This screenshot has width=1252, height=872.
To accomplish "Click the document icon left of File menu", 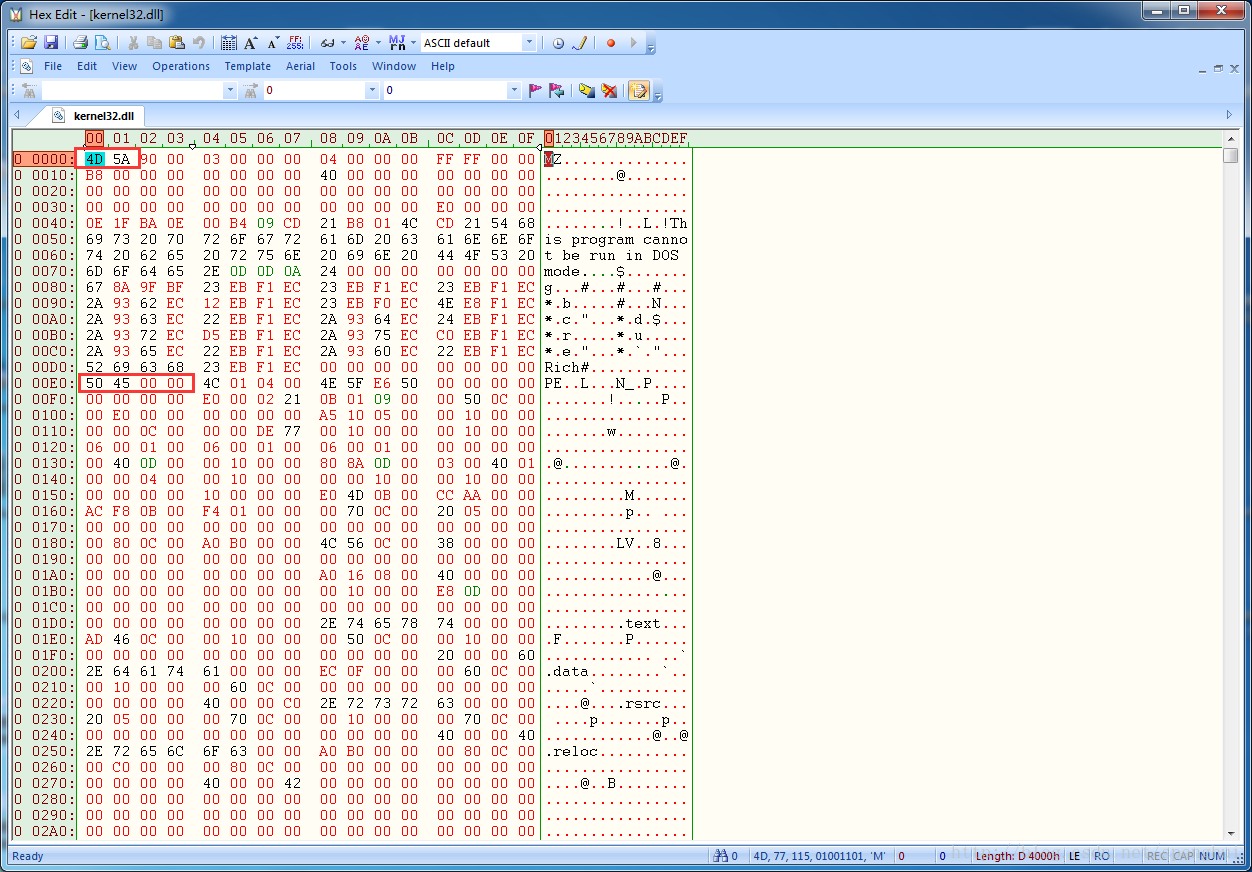I will pos(29,66).
